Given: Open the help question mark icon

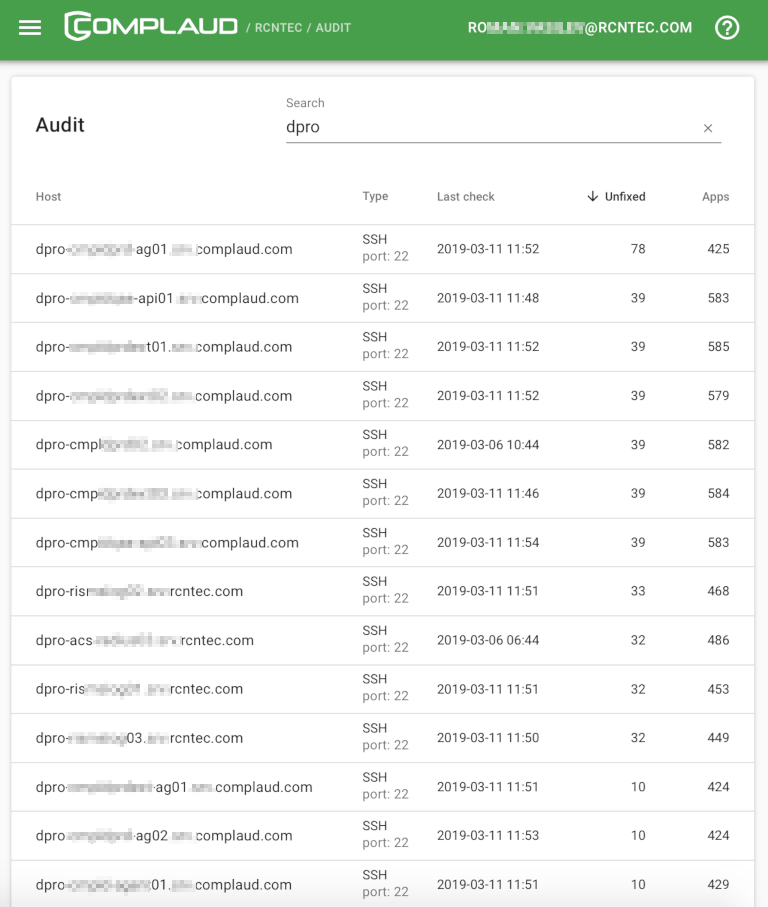Looking at the screenshot, I should pyautogui.click(x=727, y=28).
